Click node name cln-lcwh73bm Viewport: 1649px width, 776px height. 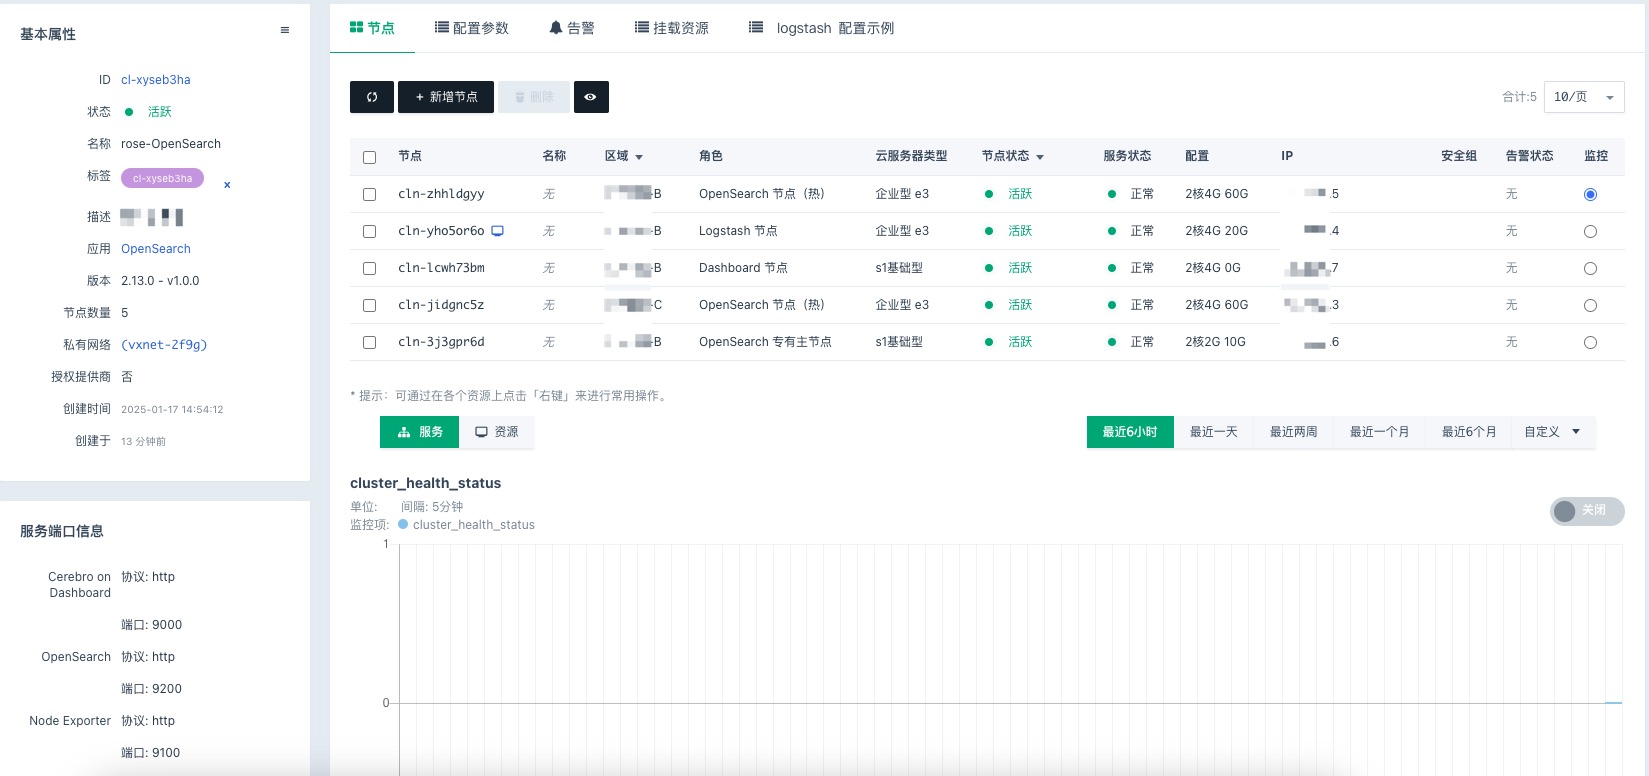441,268
